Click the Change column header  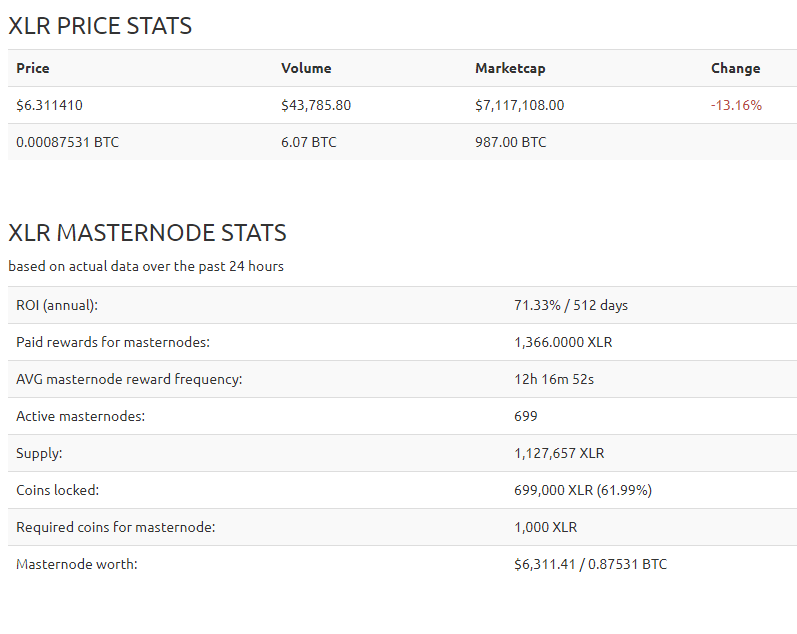[735, 68]
